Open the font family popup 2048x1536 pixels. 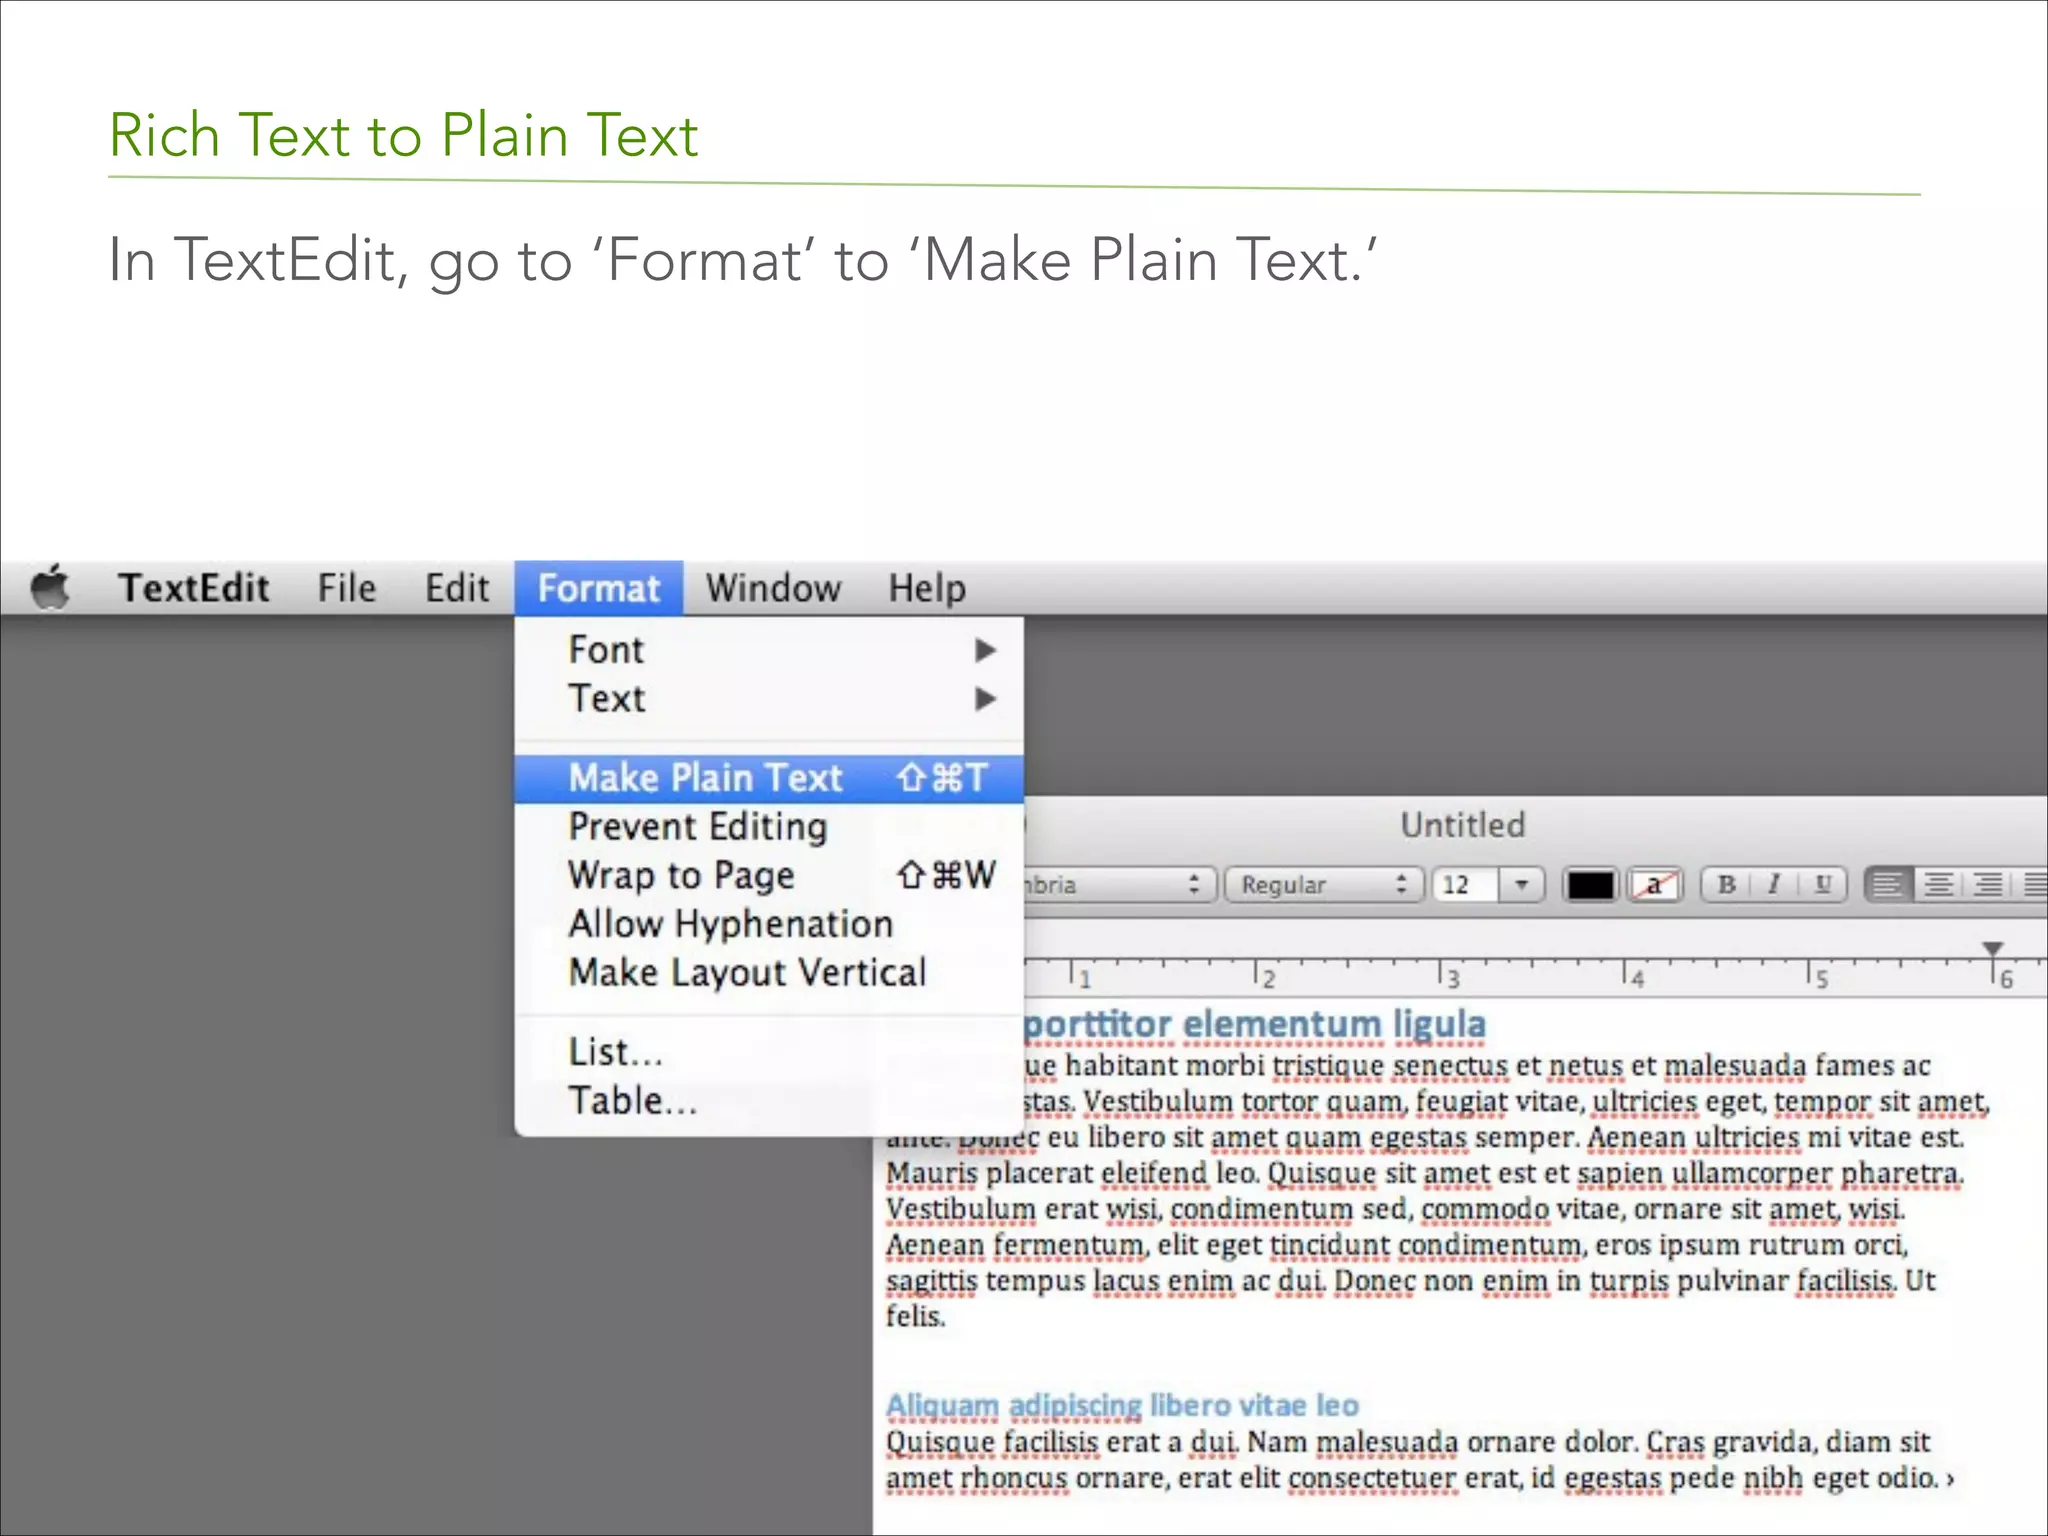[x=1120, y=885]
